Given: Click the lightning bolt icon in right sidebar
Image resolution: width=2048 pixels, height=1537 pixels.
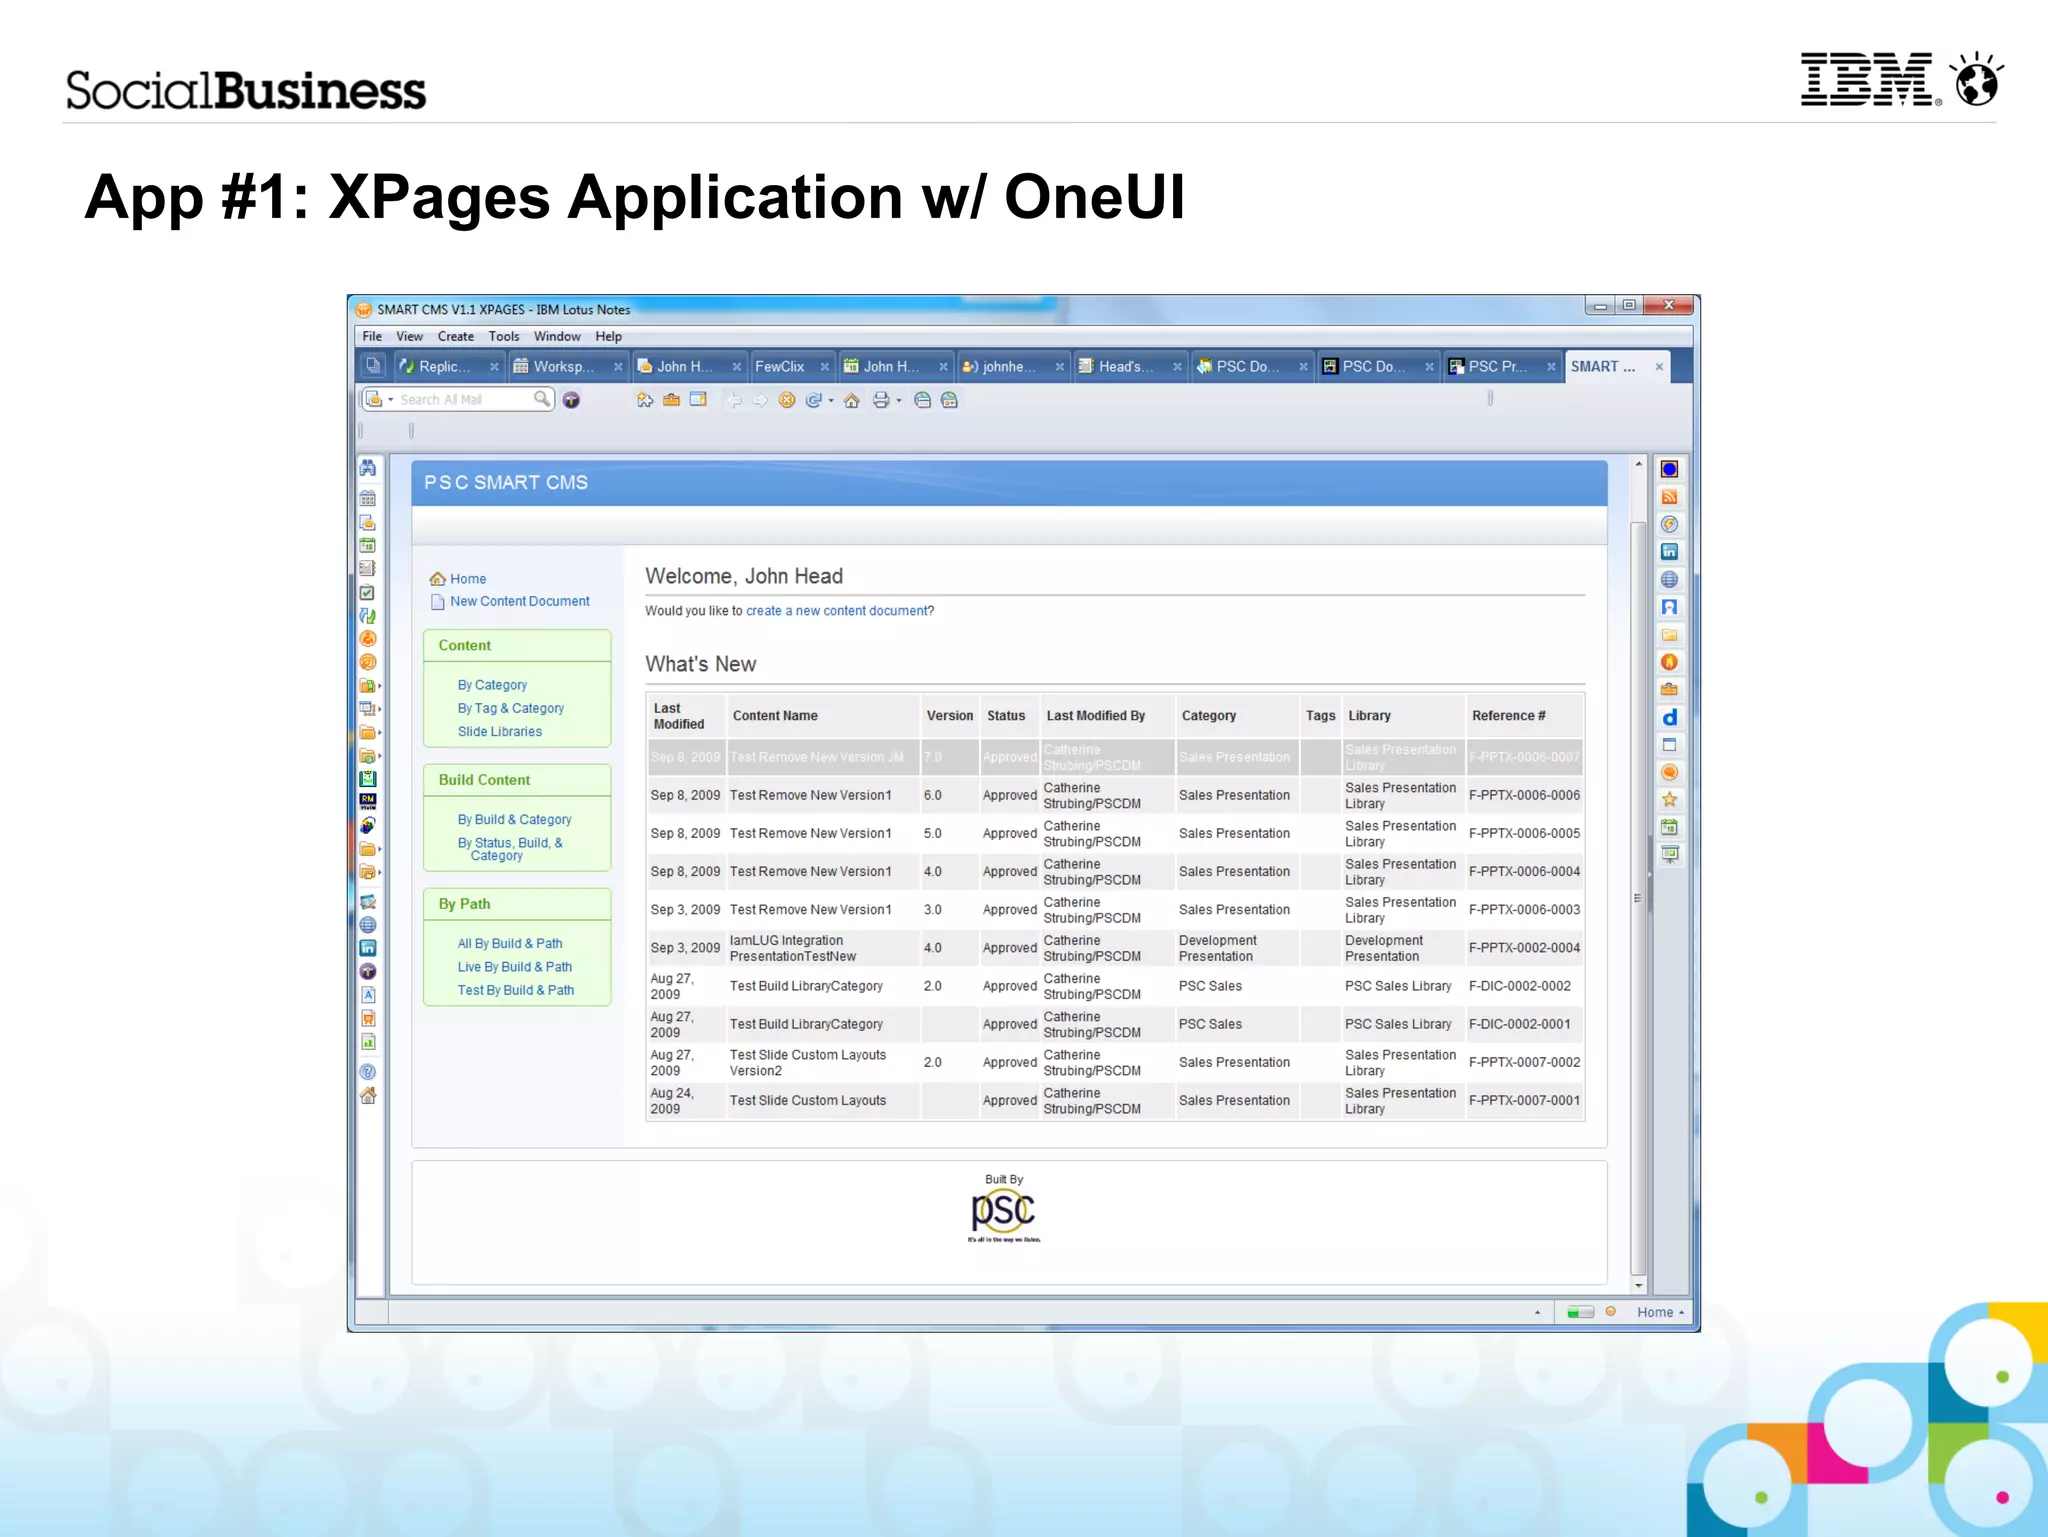Looking at the screenshot, I should click(x=1669, y=524).
